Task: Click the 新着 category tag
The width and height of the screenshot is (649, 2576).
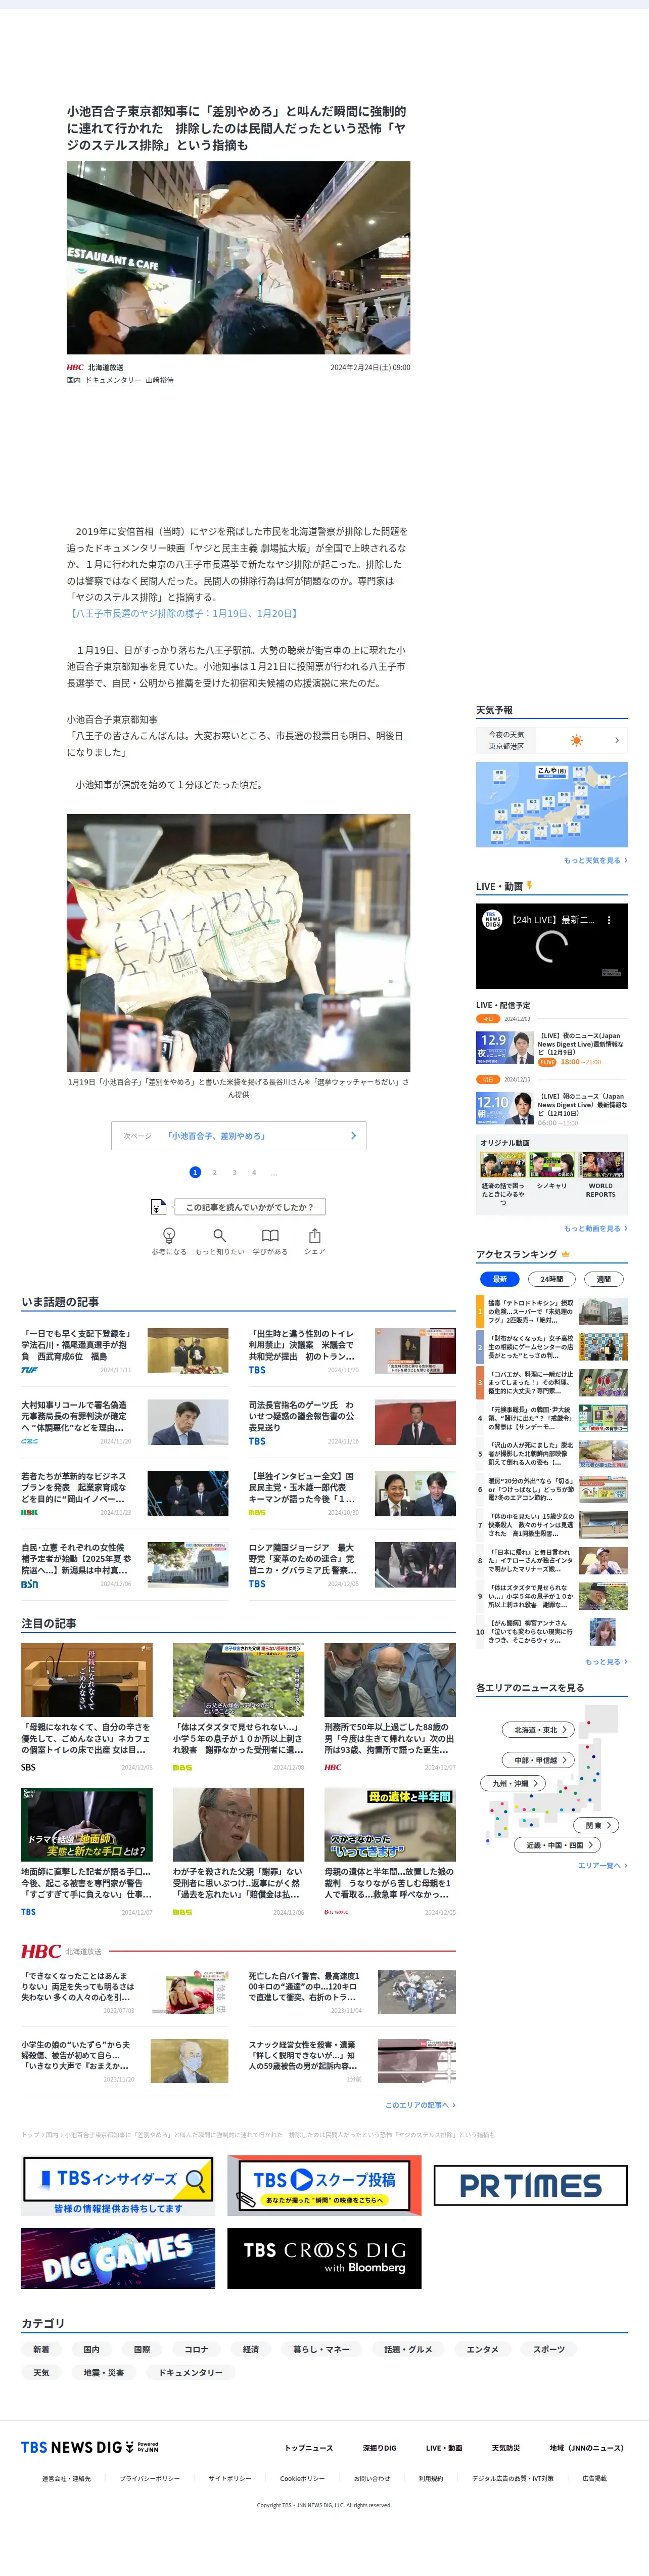Action: [x=41, y=2349]
